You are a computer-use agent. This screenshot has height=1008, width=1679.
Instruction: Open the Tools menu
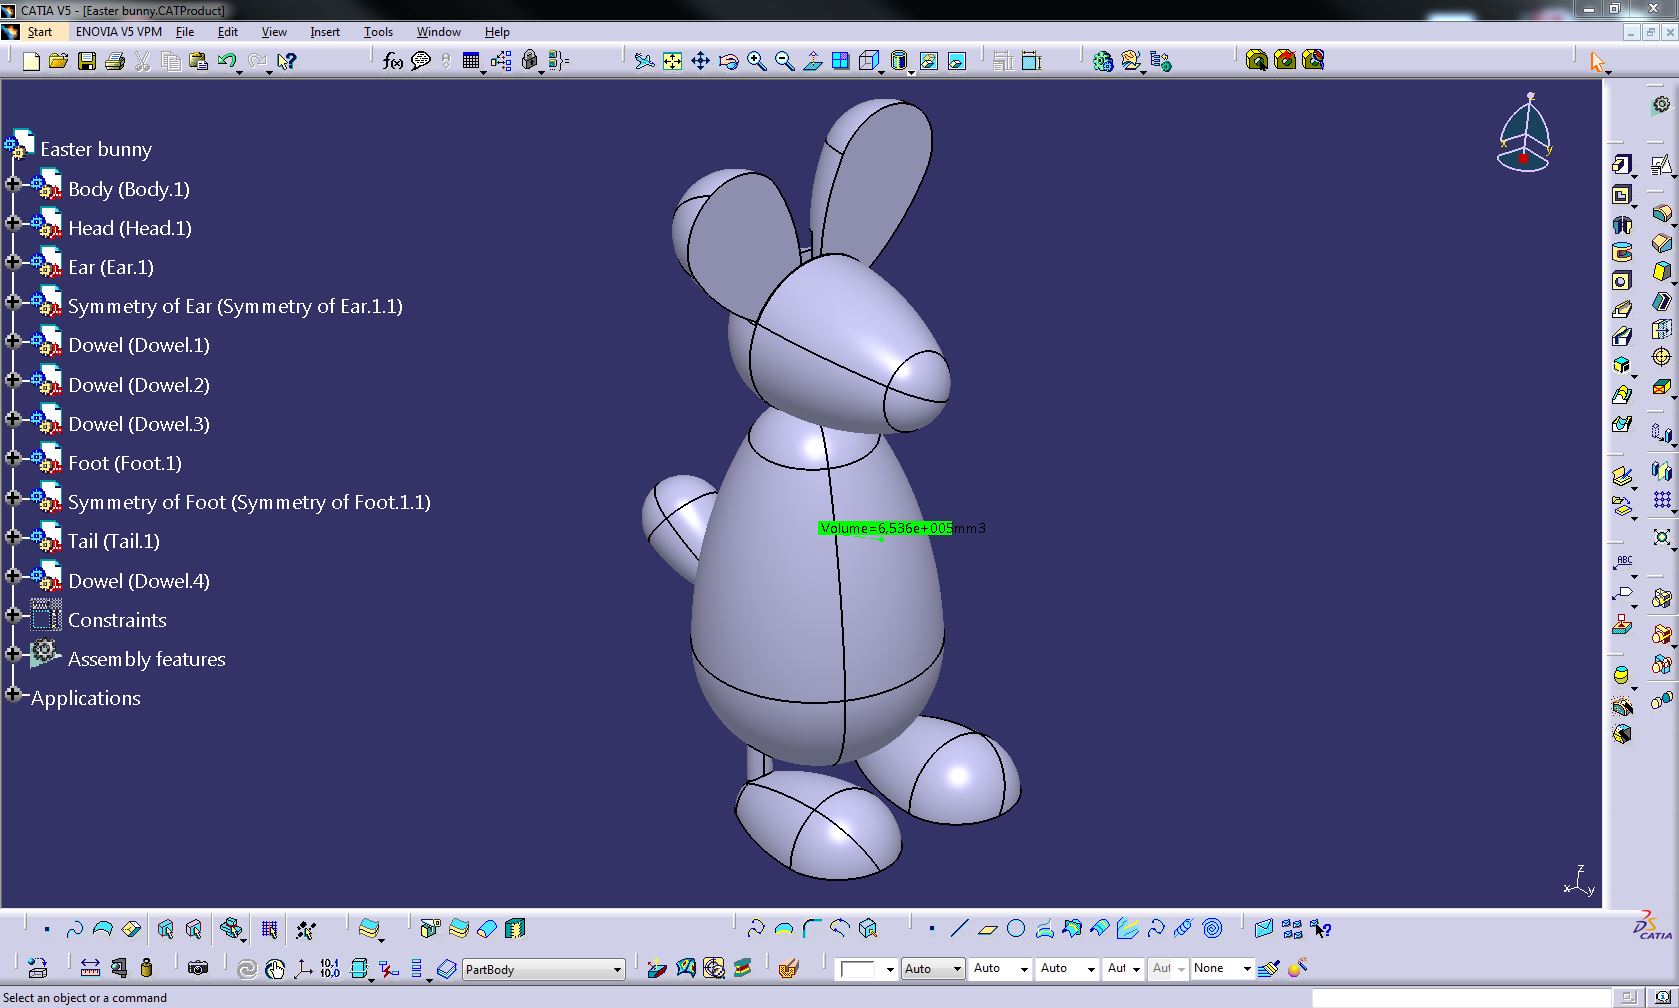tap(378, 32)
